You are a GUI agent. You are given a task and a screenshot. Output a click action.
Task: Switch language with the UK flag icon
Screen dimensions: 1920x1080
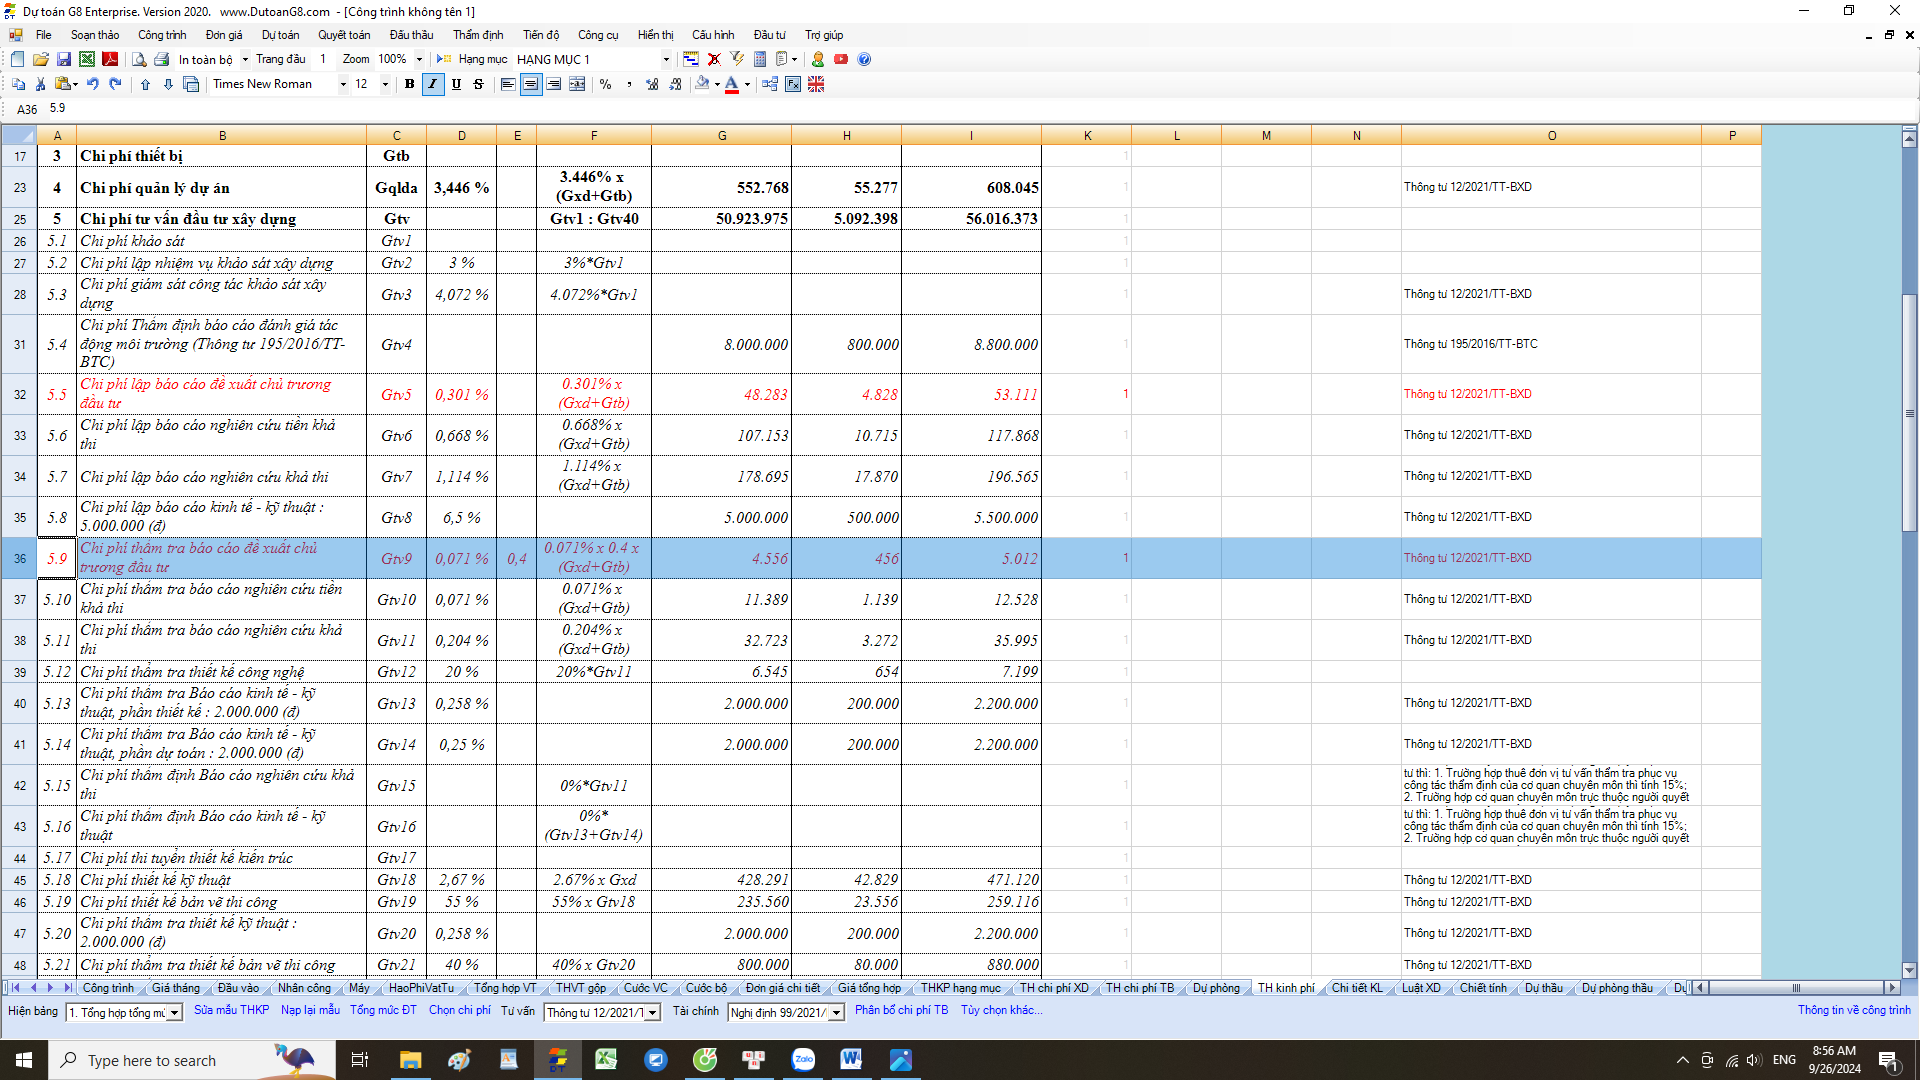click(x=816, y=84)
